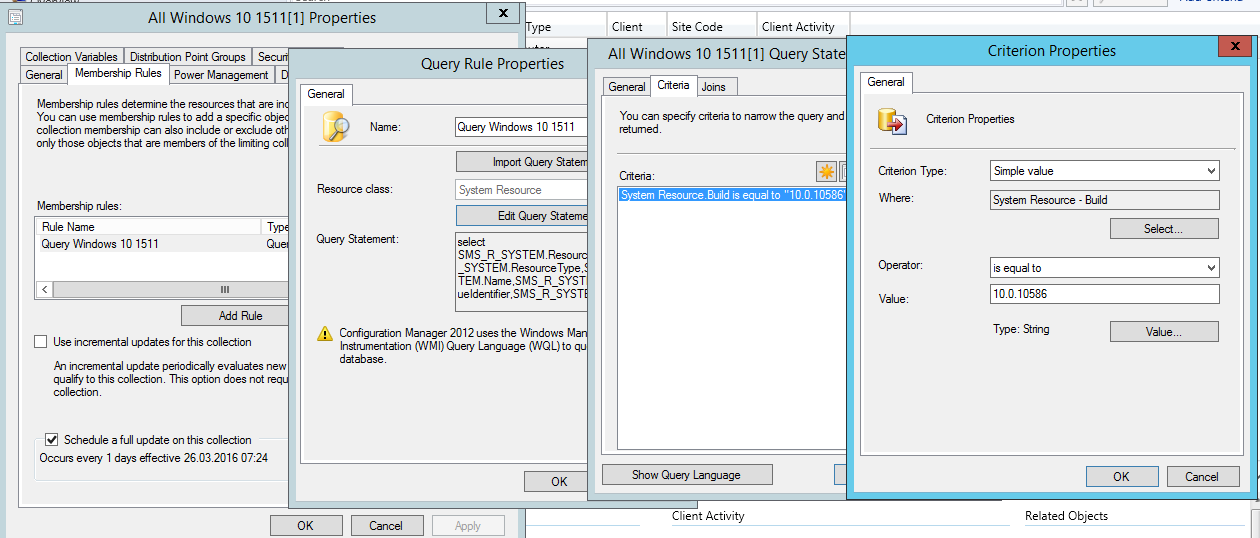
Task: Click the membership rules horizontal scrollbar
Action: pos(163,289)
